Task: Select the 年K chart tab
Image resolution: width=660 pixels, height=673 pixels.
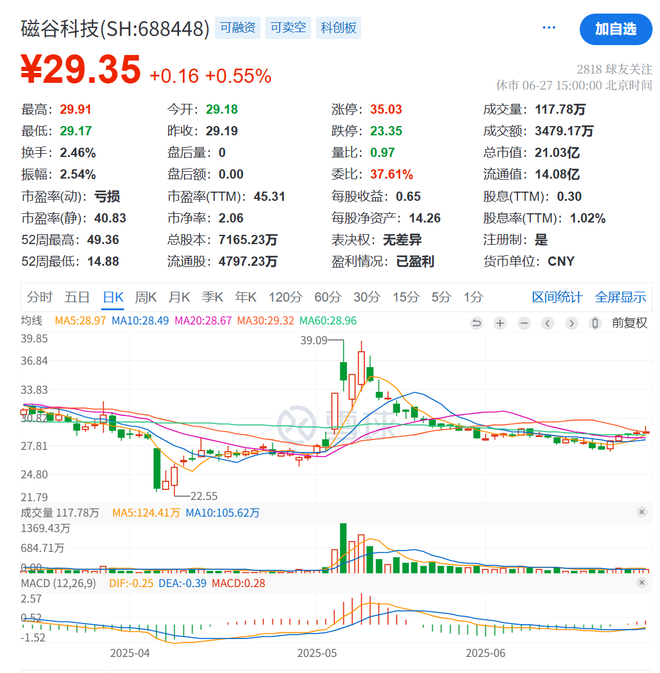Action: [245, 297]
